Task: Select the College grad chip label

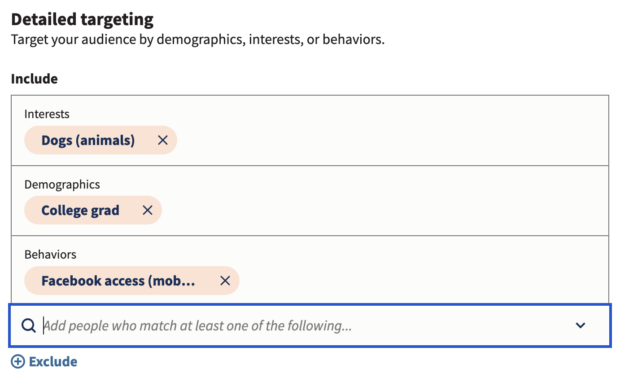Action: point(80,210)
